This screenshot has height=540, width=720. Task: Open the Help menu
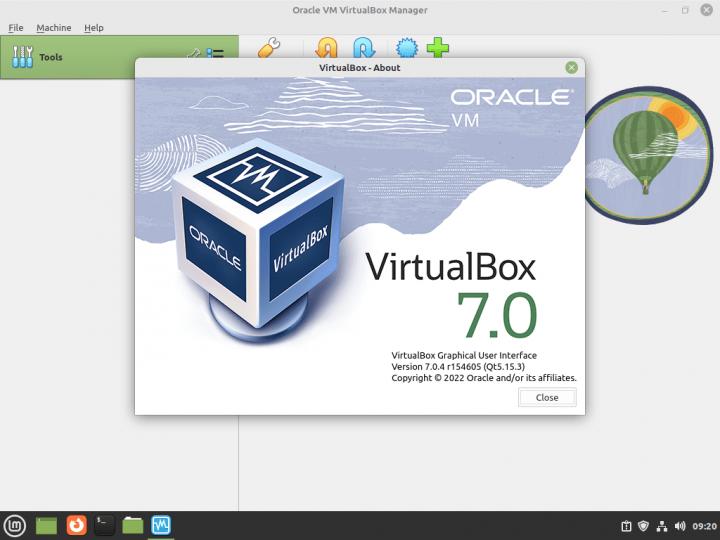pos(93,28)
